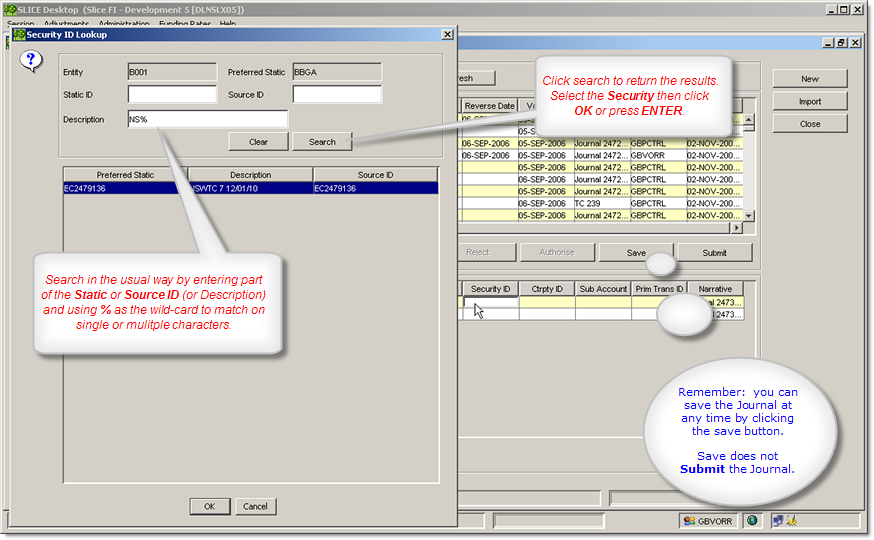874x540 pixels.
Task: Click the Source ID input field
Action: pyautogui.click(x=337, y=95)
